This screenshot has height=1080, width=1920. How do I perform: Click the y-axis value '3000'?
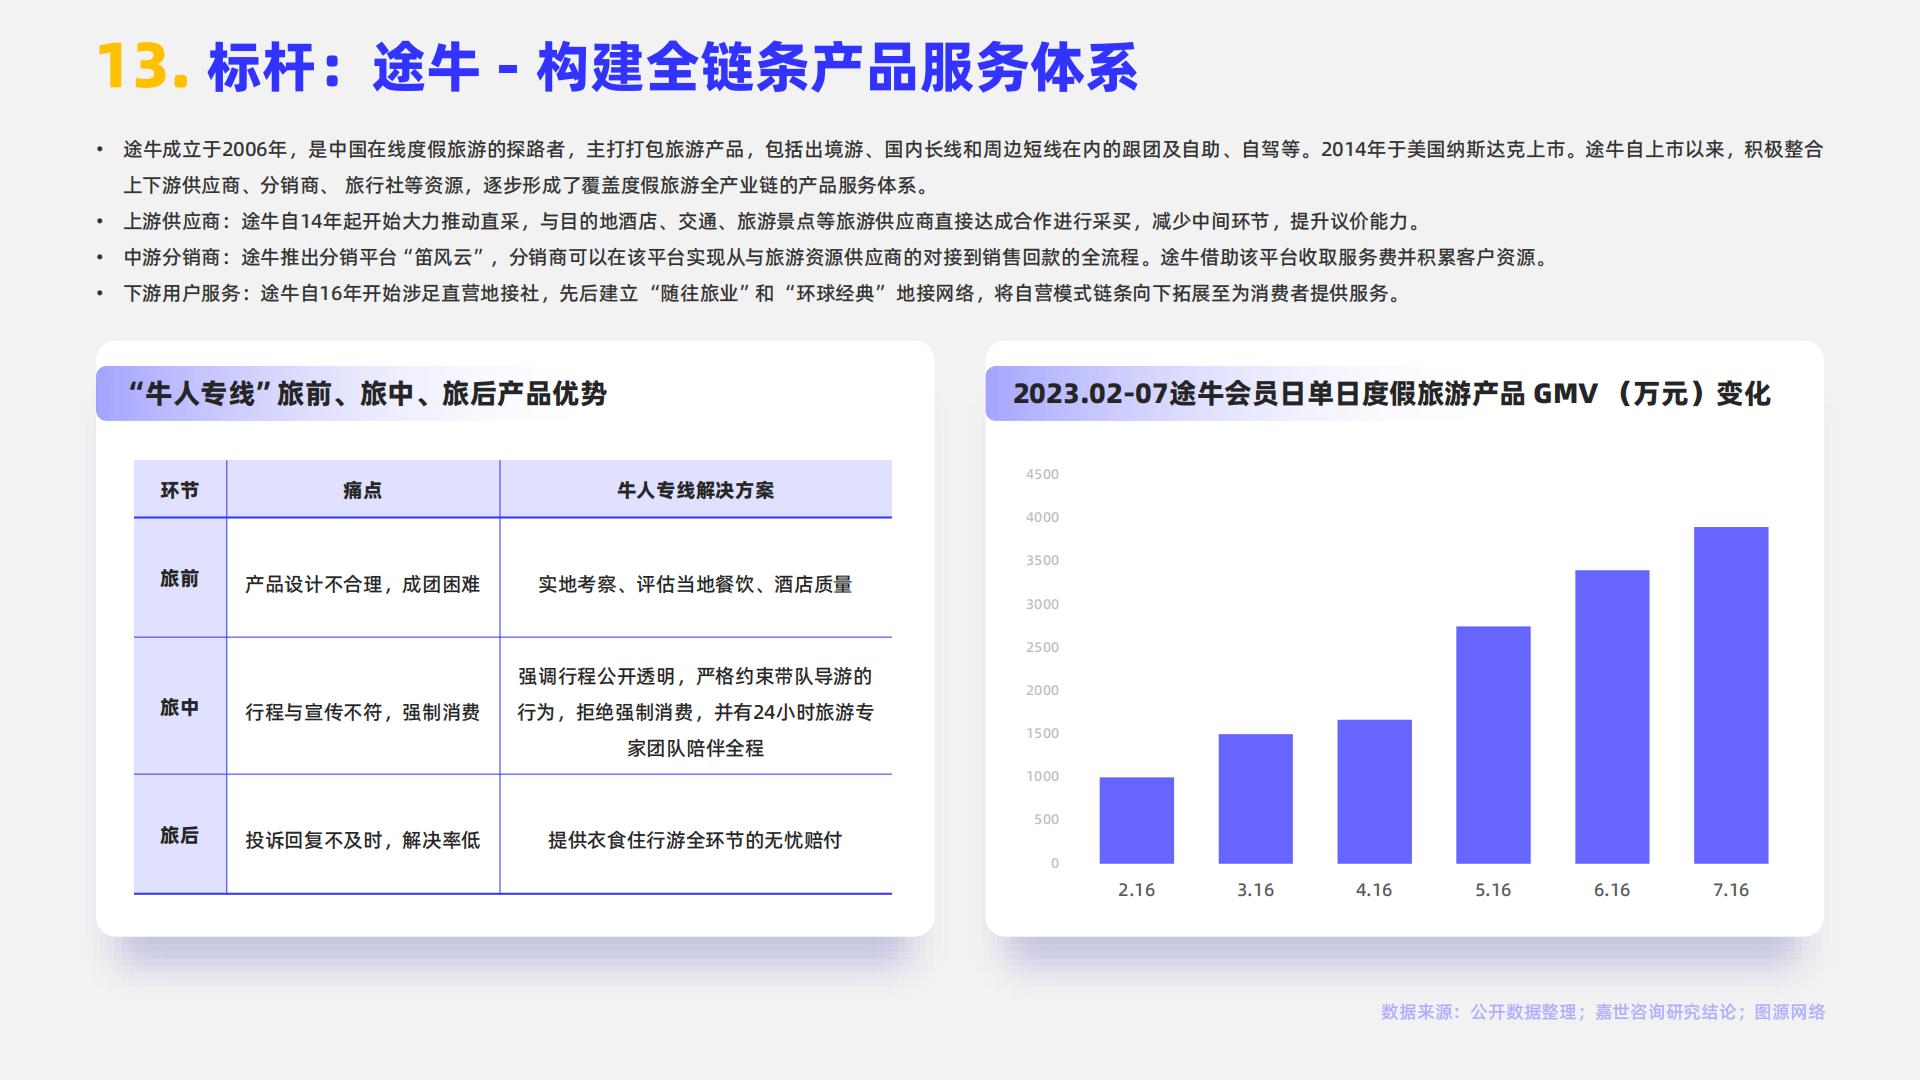[1042, 604]
